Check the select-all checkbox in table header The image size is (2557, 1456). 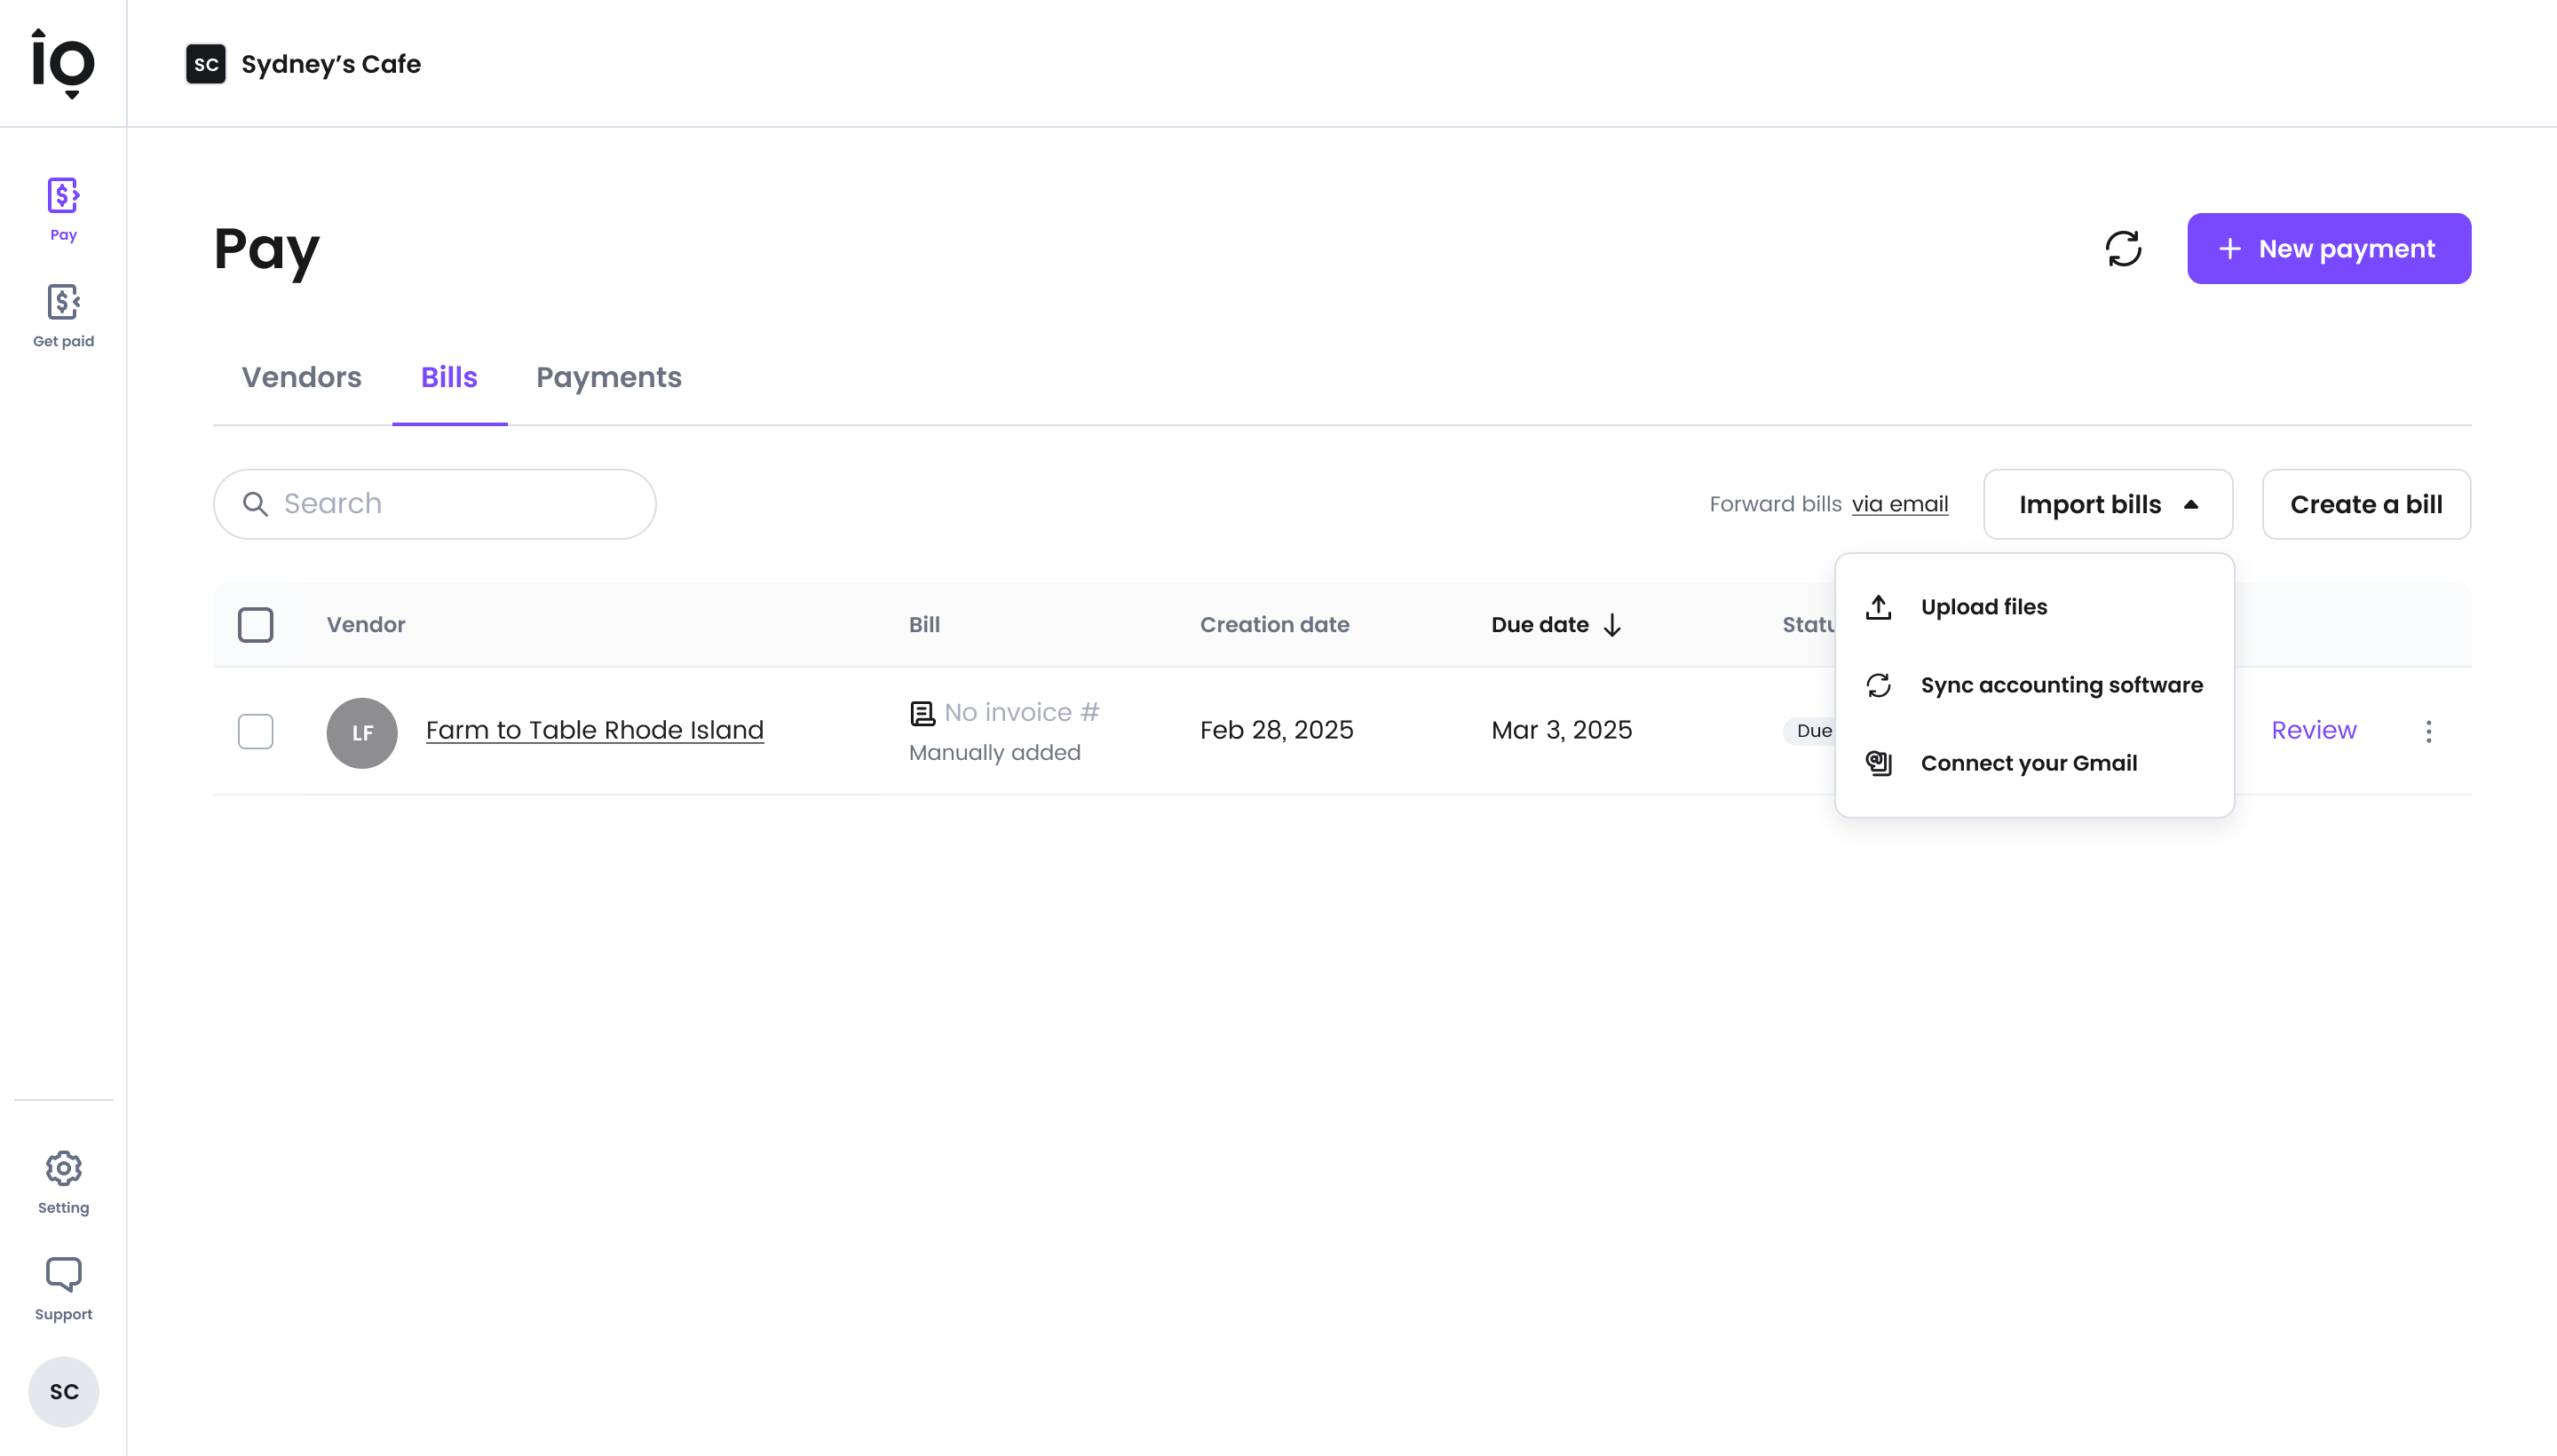[x=255, y=625]
